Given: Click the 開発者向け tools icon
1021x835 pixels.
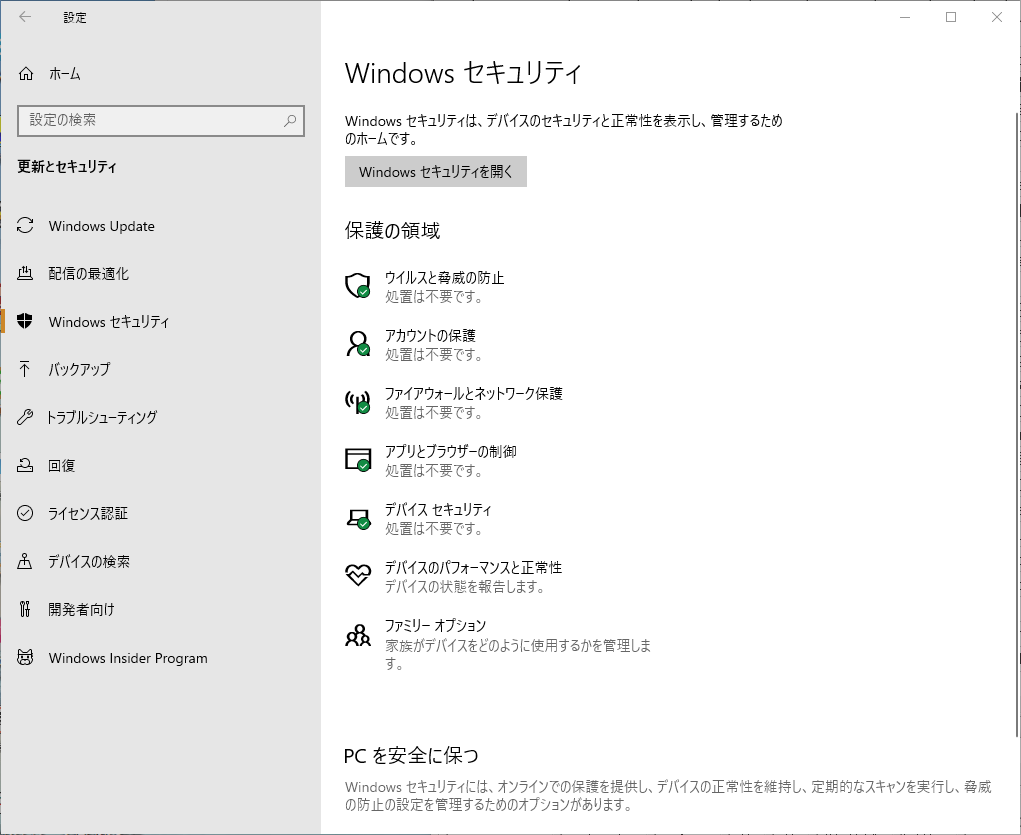Looking at the screenshot, I should (25, 609).
